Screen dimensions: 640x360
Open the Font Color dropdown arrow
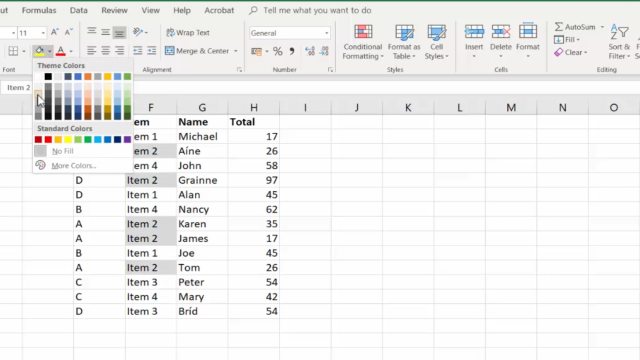(71, 51)
